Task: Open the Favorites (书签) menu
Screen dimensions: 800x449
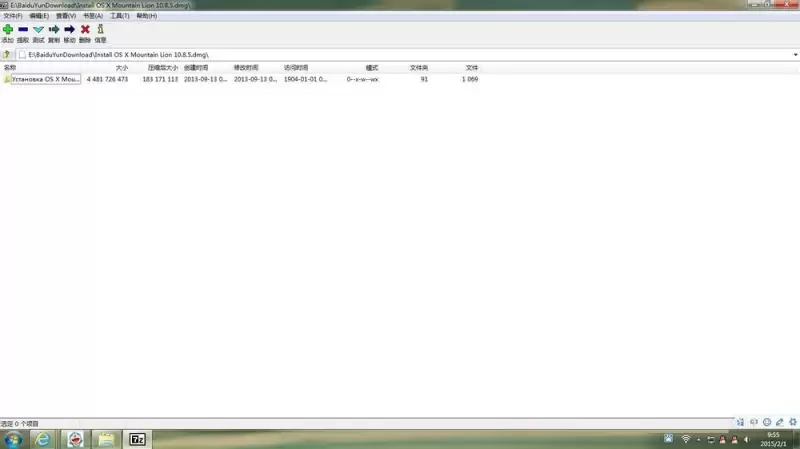Action: coord(93,16)
